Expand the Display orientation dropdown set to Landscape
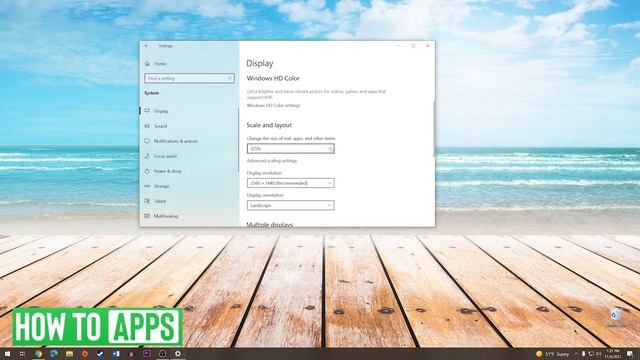 click(291, 205)
